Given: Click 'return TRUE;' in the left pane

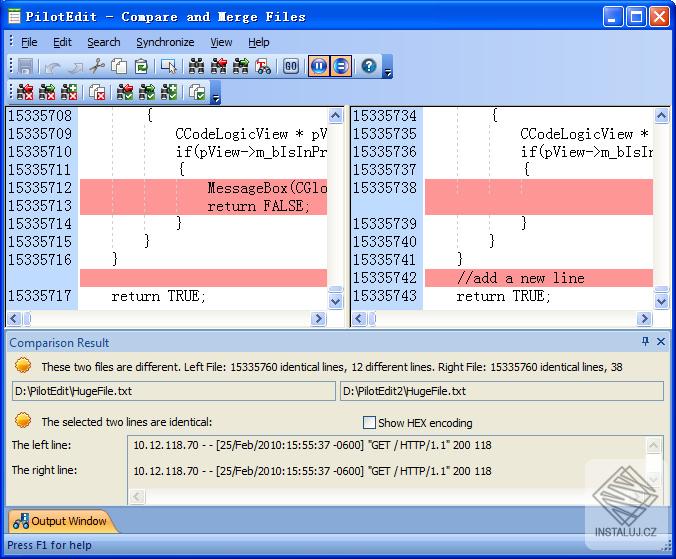Looking at the screenshot, I should (x=159, y=296).
